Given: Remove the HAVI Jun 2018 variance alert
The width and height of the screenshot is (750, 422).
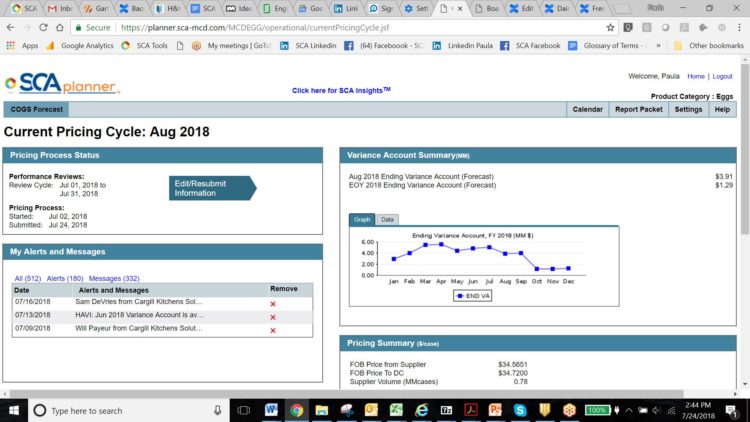Looking at the screenshot, I should [x=273, y=316].
